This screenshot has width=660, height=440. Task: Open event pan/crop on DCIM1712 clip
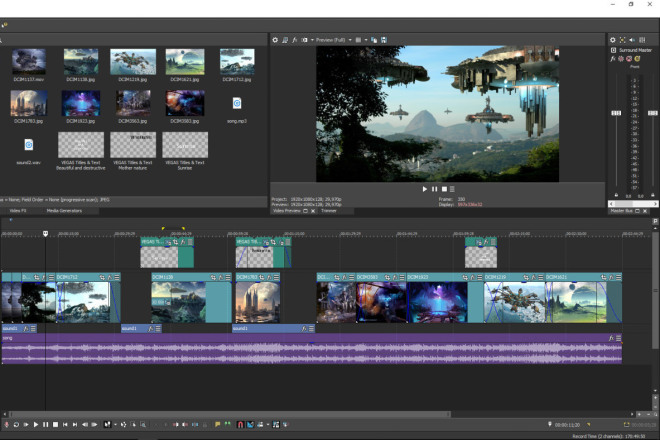point(102,277)
